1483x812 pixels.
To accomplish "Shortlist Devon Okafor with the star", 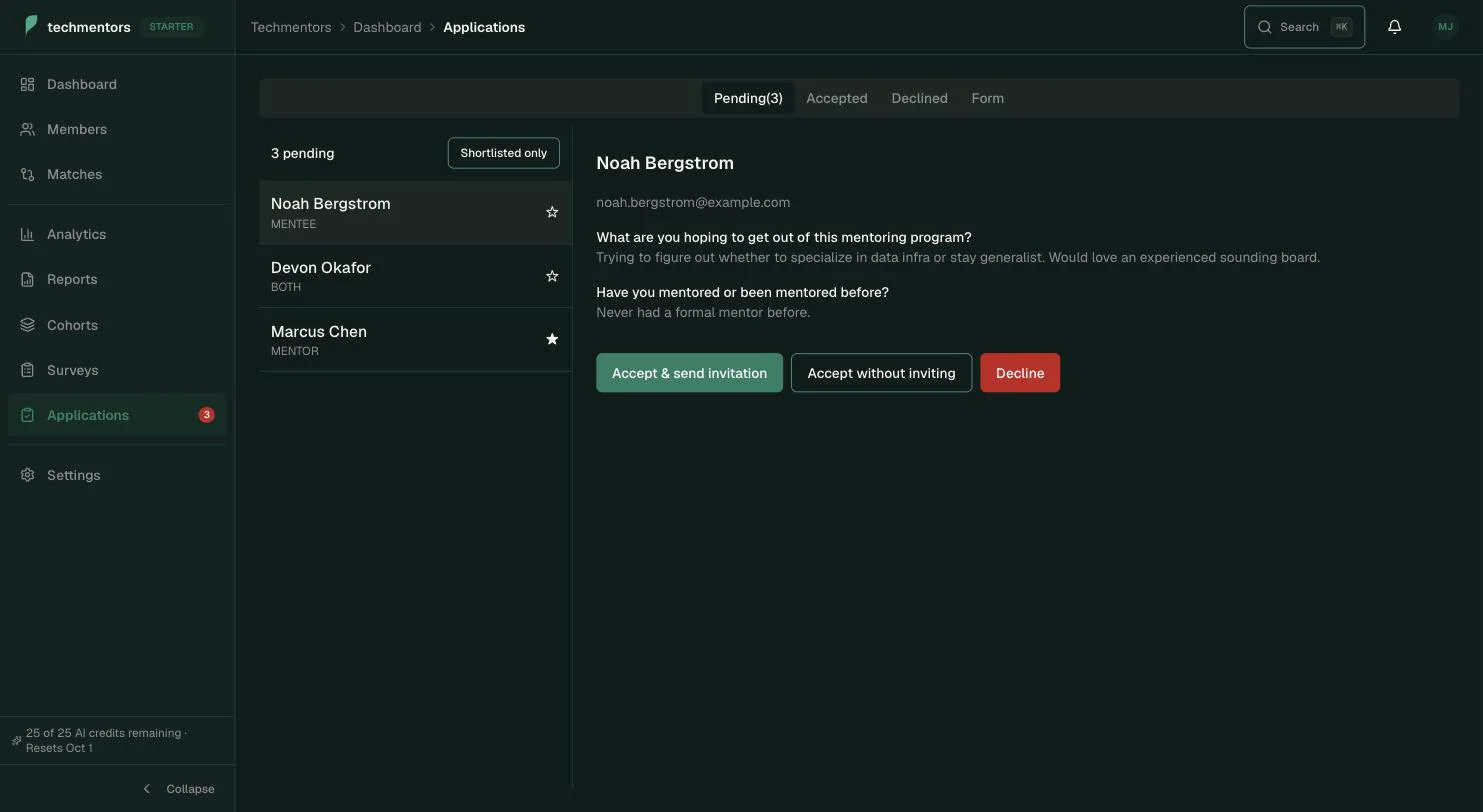I will [x=552, y=276].
